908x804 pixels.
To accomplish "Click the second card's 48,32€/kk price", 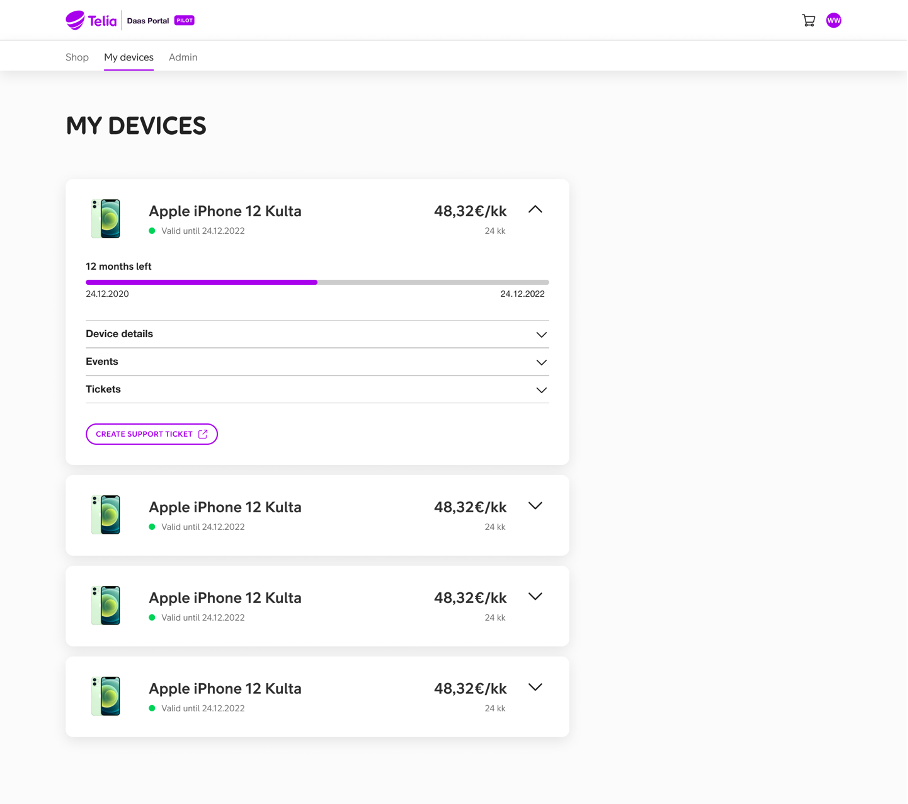I will pos(470,507).
